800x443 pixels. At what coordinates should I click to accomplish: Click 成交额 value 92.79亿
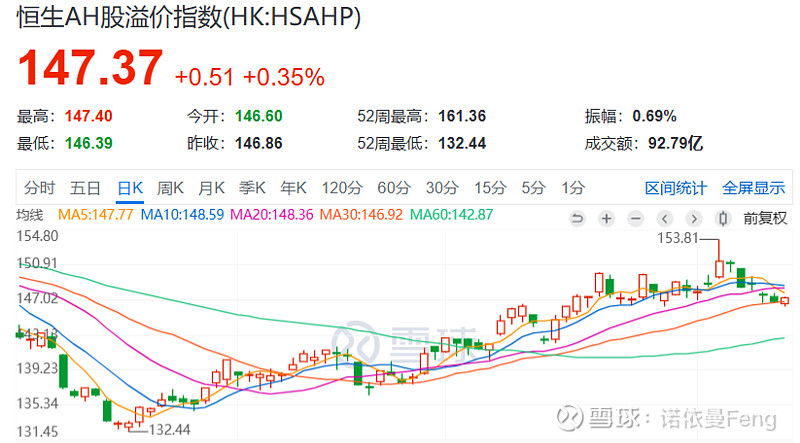tap(676, 143)
